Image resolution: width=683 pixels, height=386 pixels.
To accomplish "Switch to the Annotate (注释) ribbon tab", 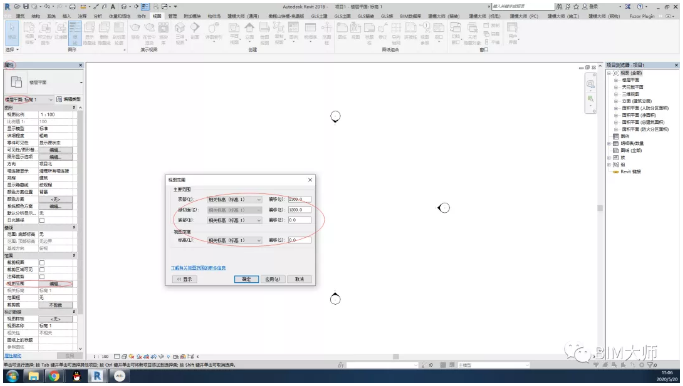I will pos(82,16).
